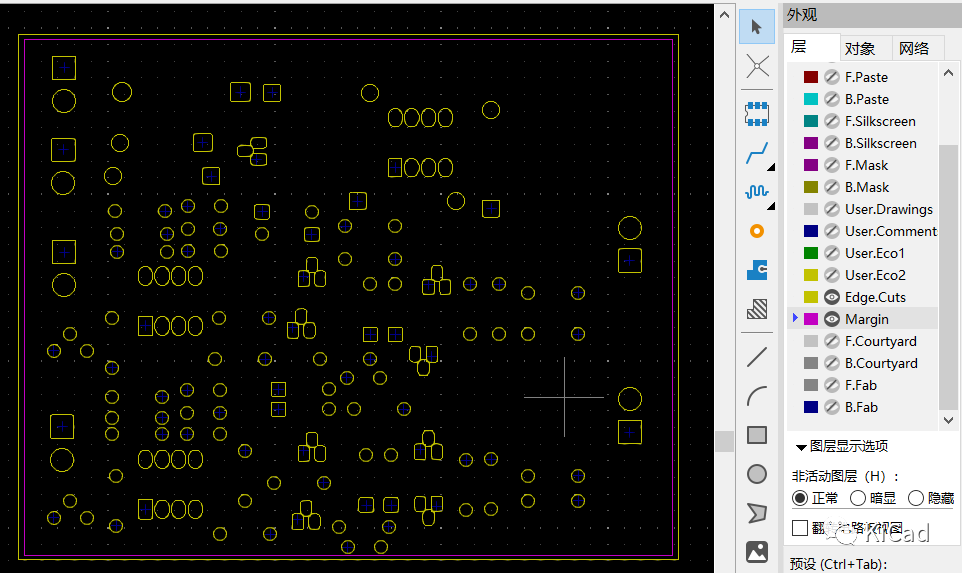962x573 pixels.
Task: Toggle B.Mask layer visibility
Action: point(832,187)
